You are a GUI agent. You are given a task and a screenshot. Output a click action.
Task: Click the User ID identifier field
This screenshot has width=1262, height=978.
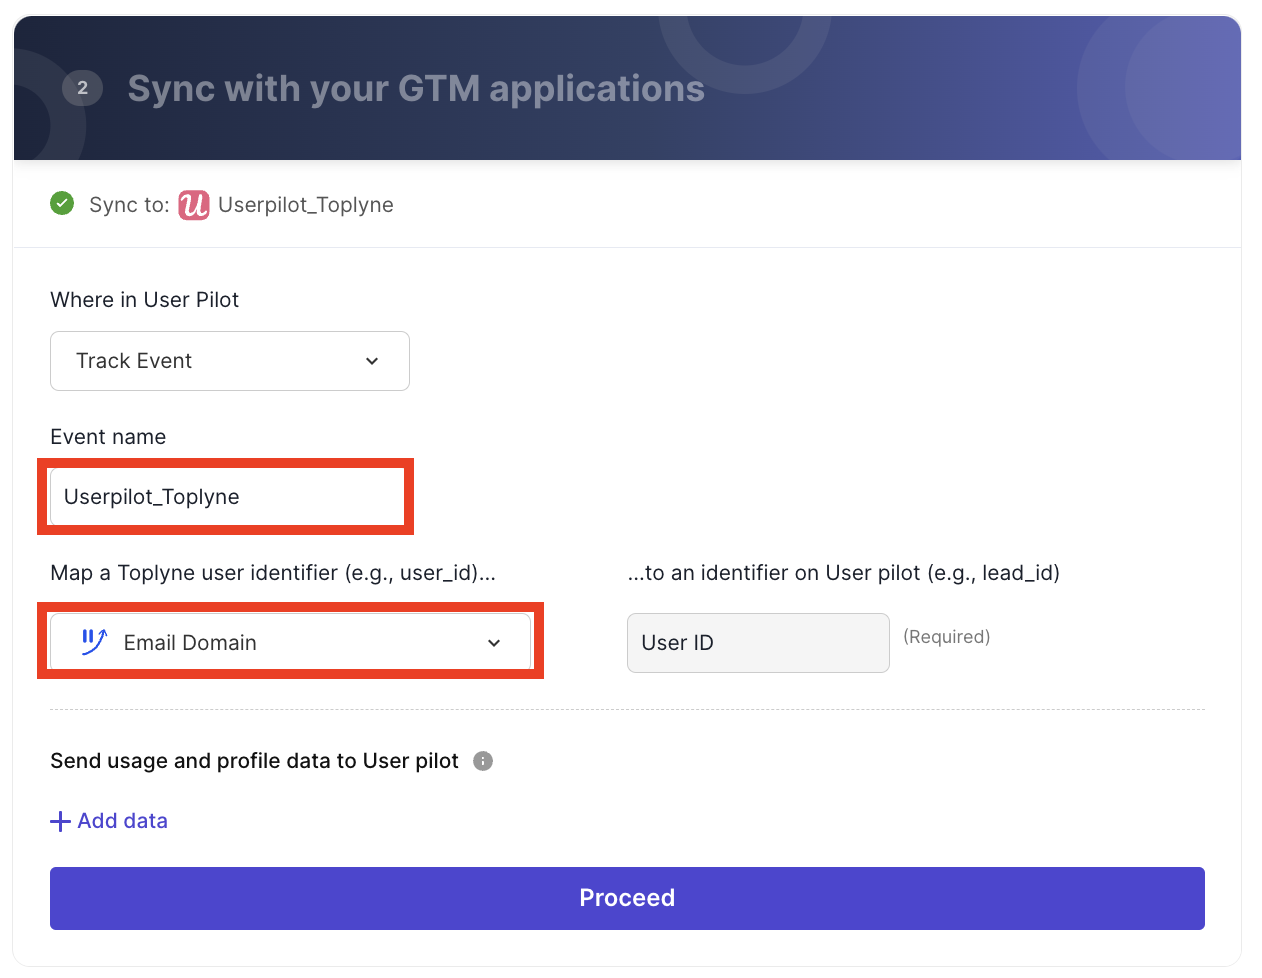(x=758, y=643)
